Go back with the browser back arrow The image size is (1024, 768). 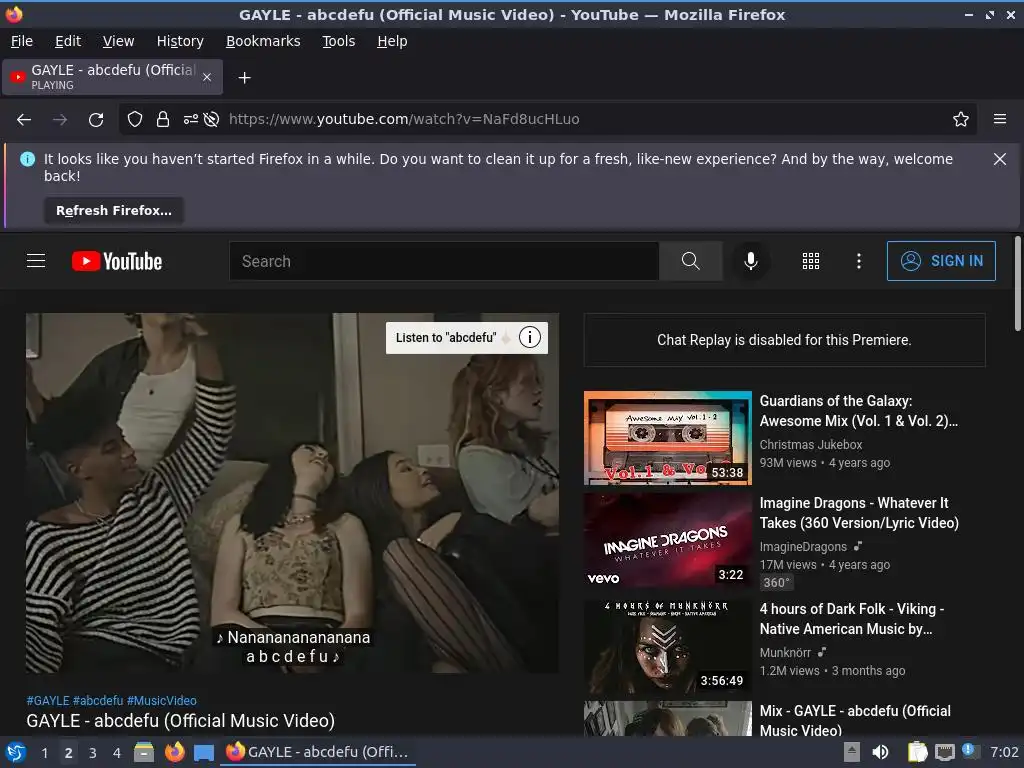point(24,120)
